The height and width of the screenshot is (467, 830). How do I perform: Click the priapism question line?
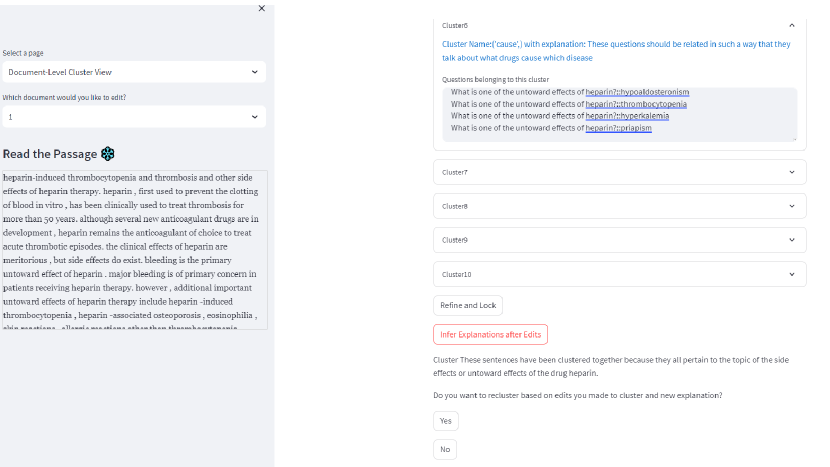[x=551, y=128]
